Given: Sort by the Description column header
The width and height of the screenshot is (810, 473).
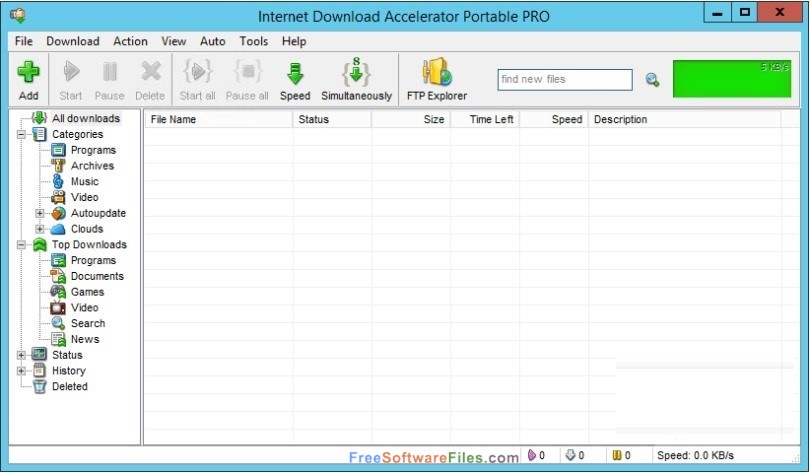Looking at the screenshot, I should coord(685,119).
